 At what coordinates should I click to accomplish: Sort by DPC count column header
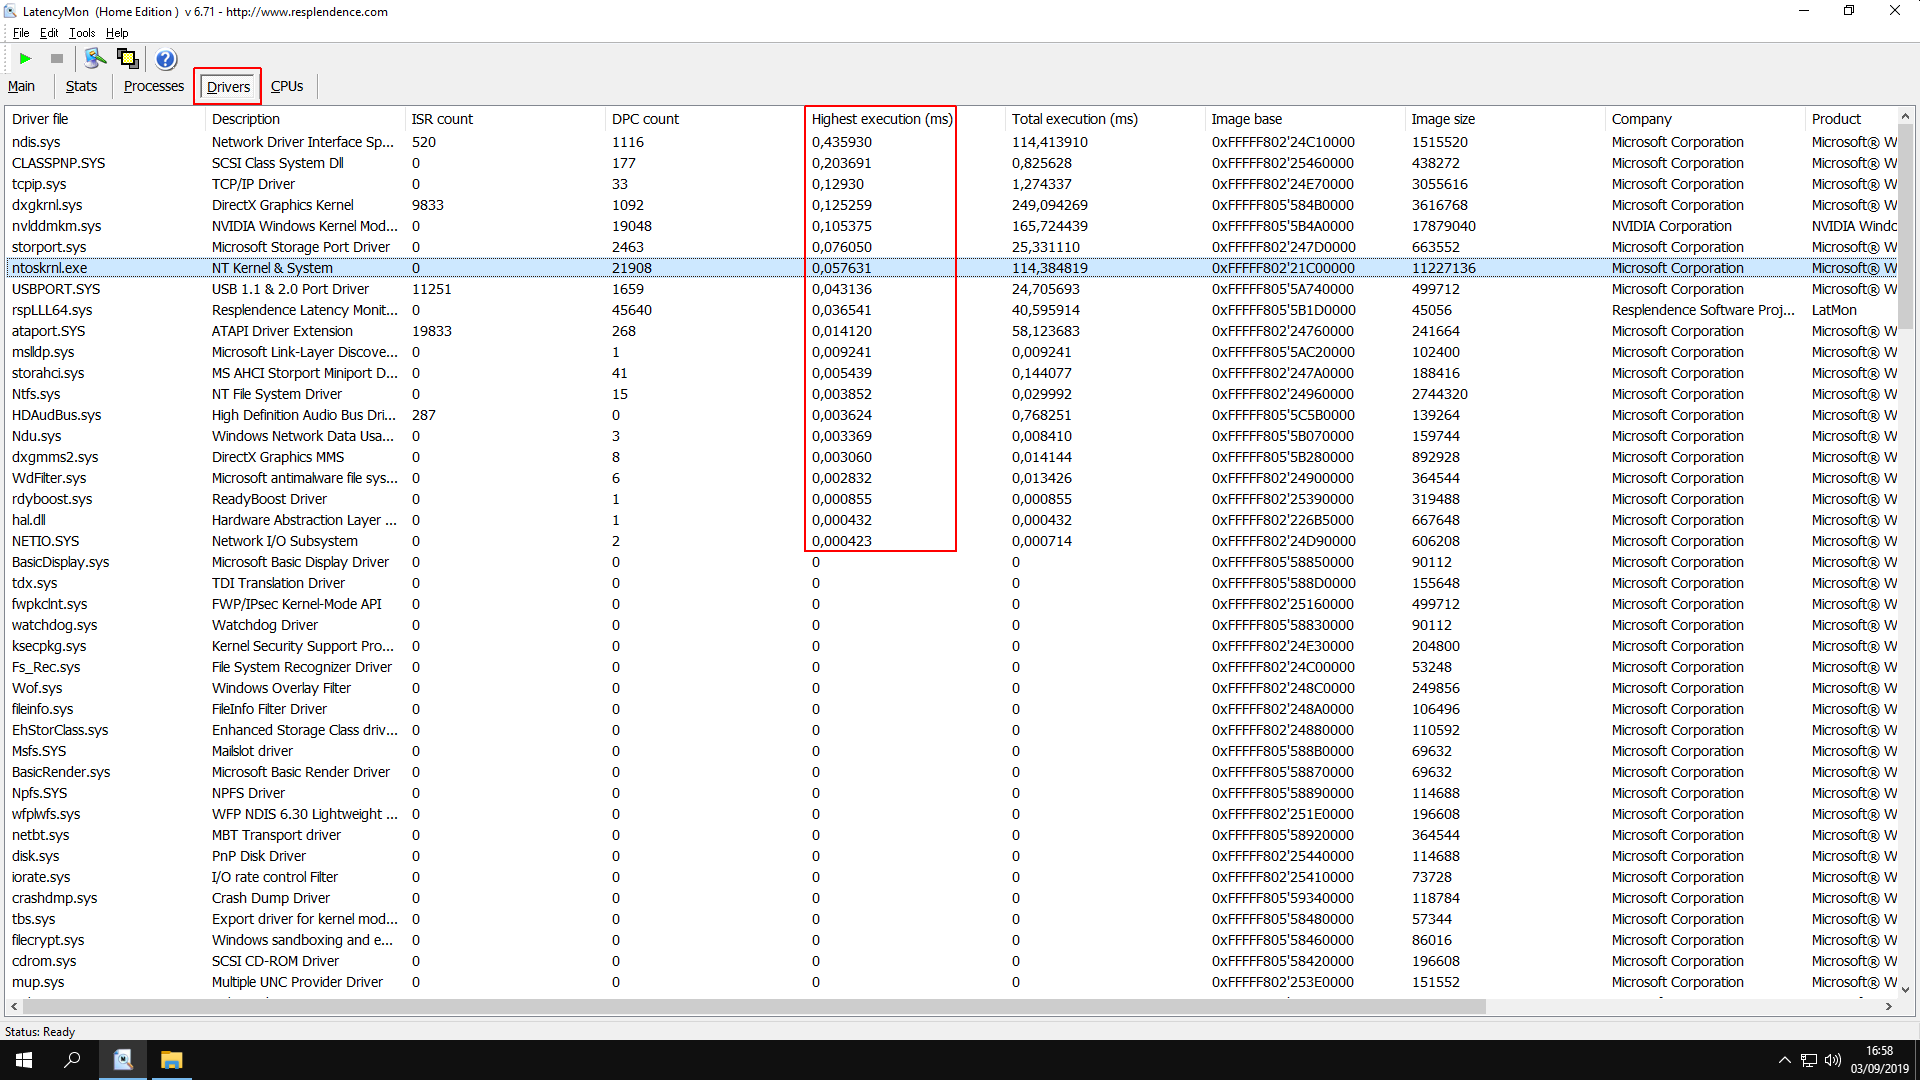[x=645, y=119]
